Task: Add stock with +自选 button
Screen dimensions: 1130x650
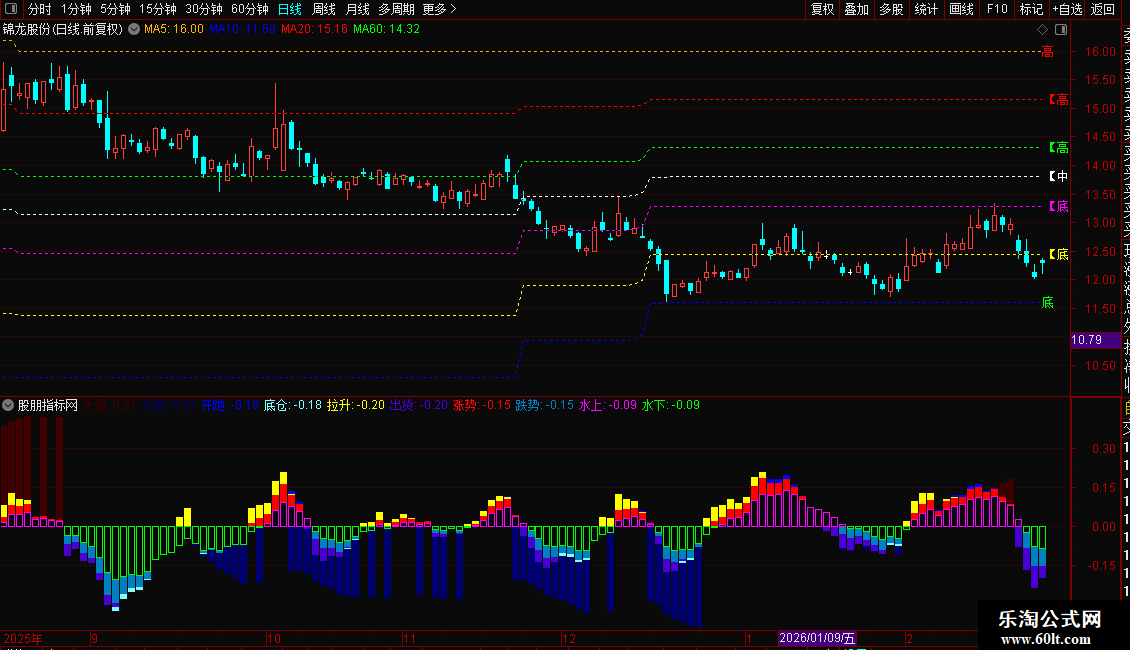Action: coord(1067,9)
